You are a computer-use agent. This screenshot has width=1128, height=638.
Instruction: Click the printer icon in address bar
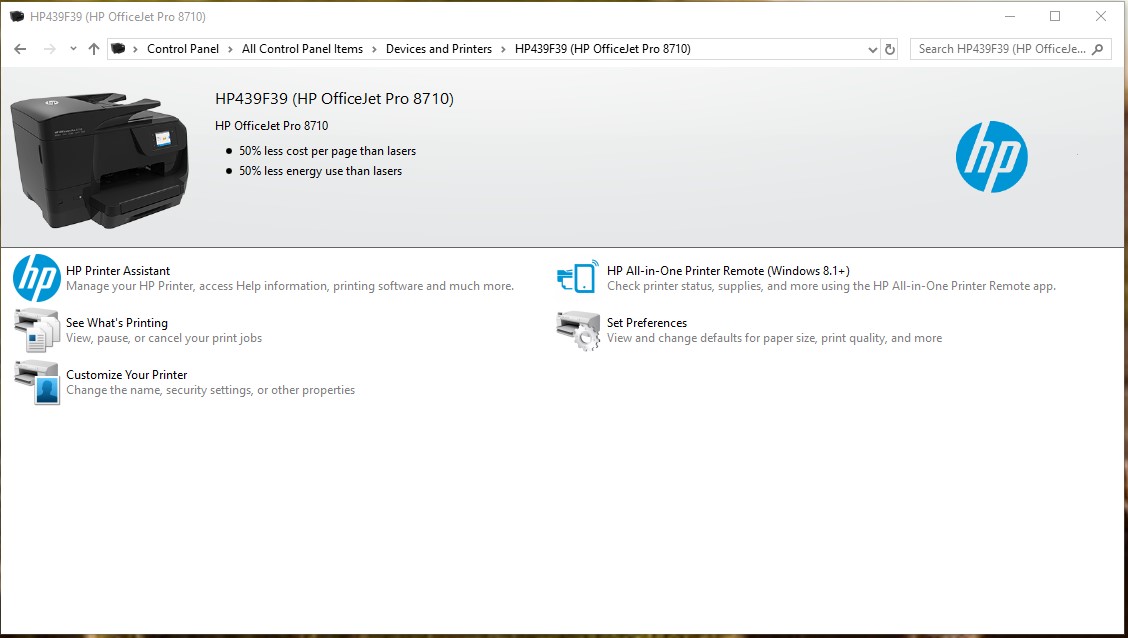[x=118, y=49]
